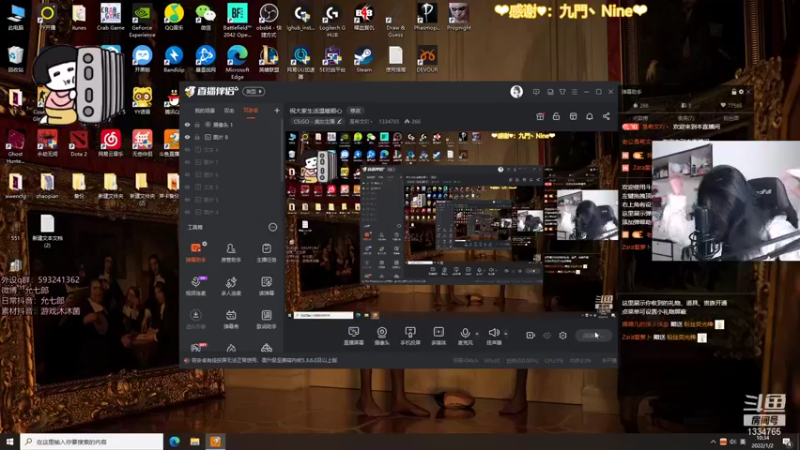Open 视频连麦 tool in toolbox
Viewport: 800px width, 450px height.
pyautogui.click(x=195, y=286)
